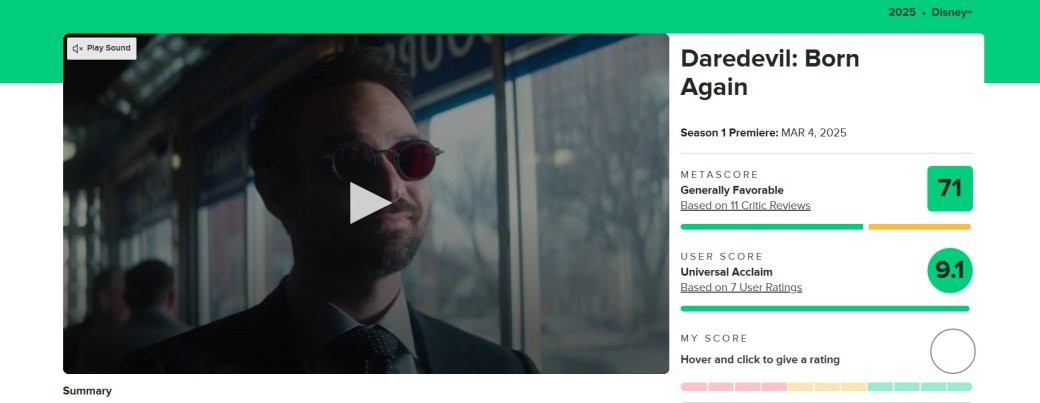Choose the first green rating segment

pos(880,386)
